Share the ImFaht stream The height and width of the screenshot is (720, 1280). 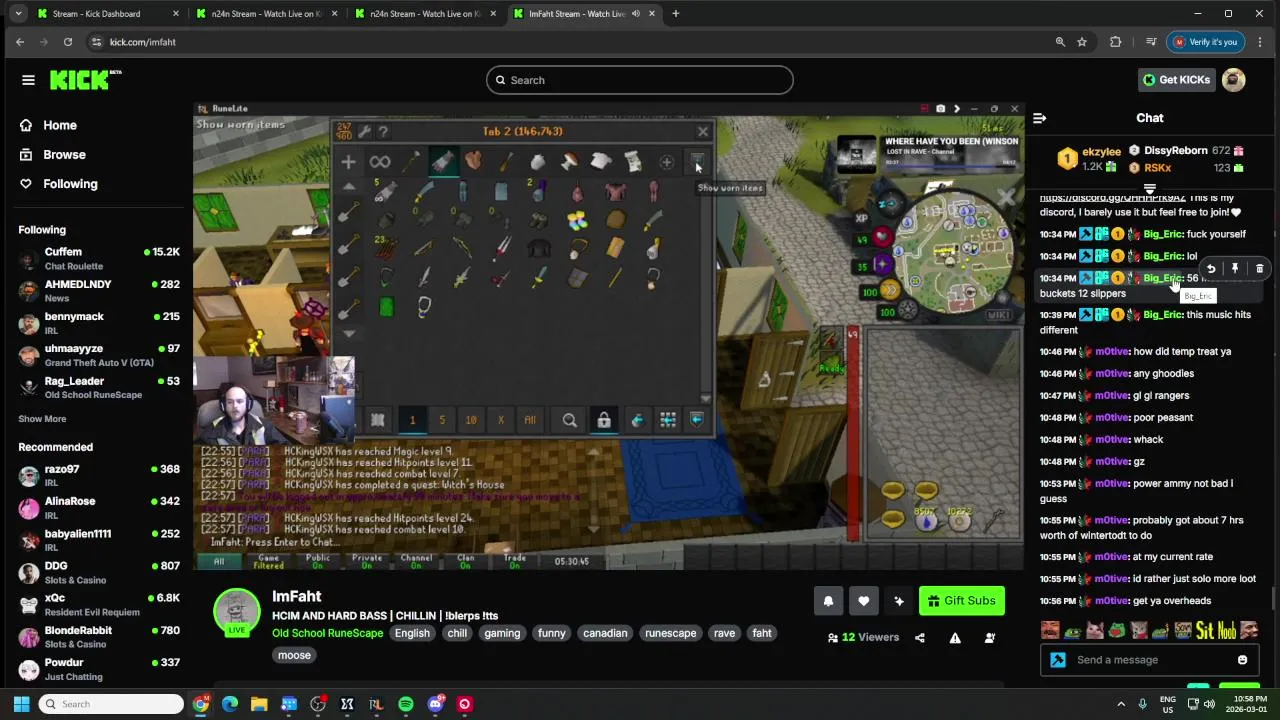(x=920, y=638)
